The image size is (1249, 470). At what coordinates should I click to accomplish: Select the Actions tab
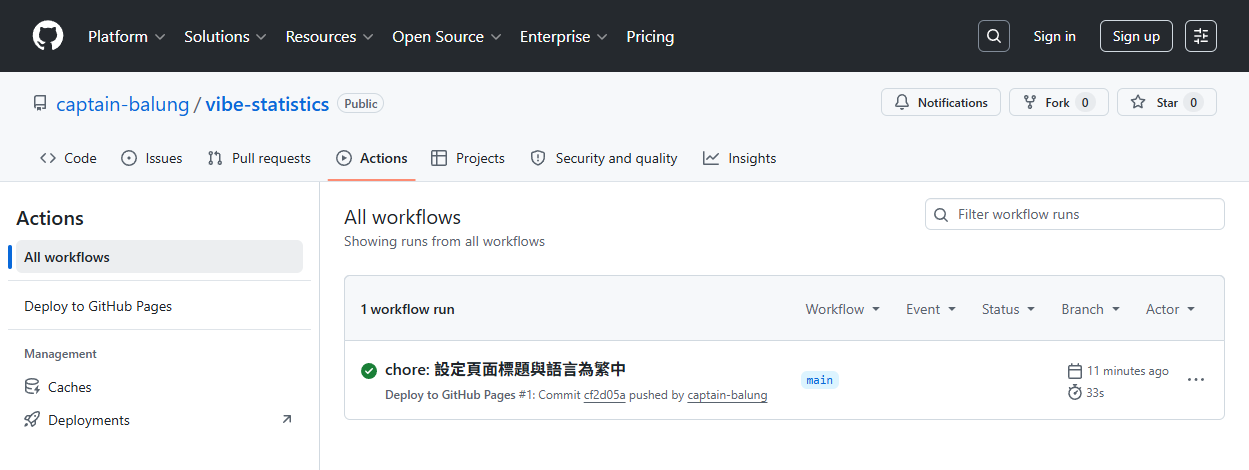pos(372,158)
